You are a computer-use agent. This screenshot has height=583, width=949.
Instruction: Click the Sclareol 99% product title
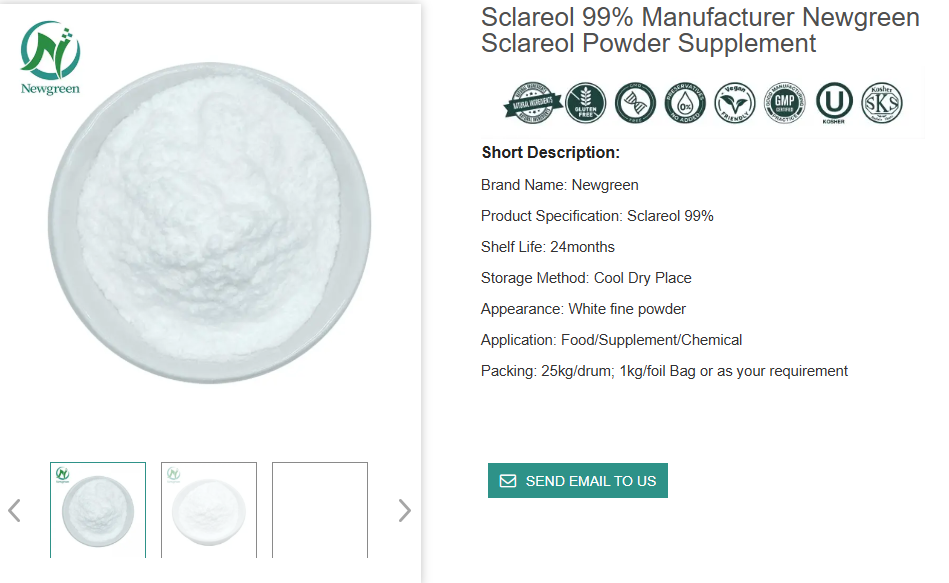coord(699,30)
